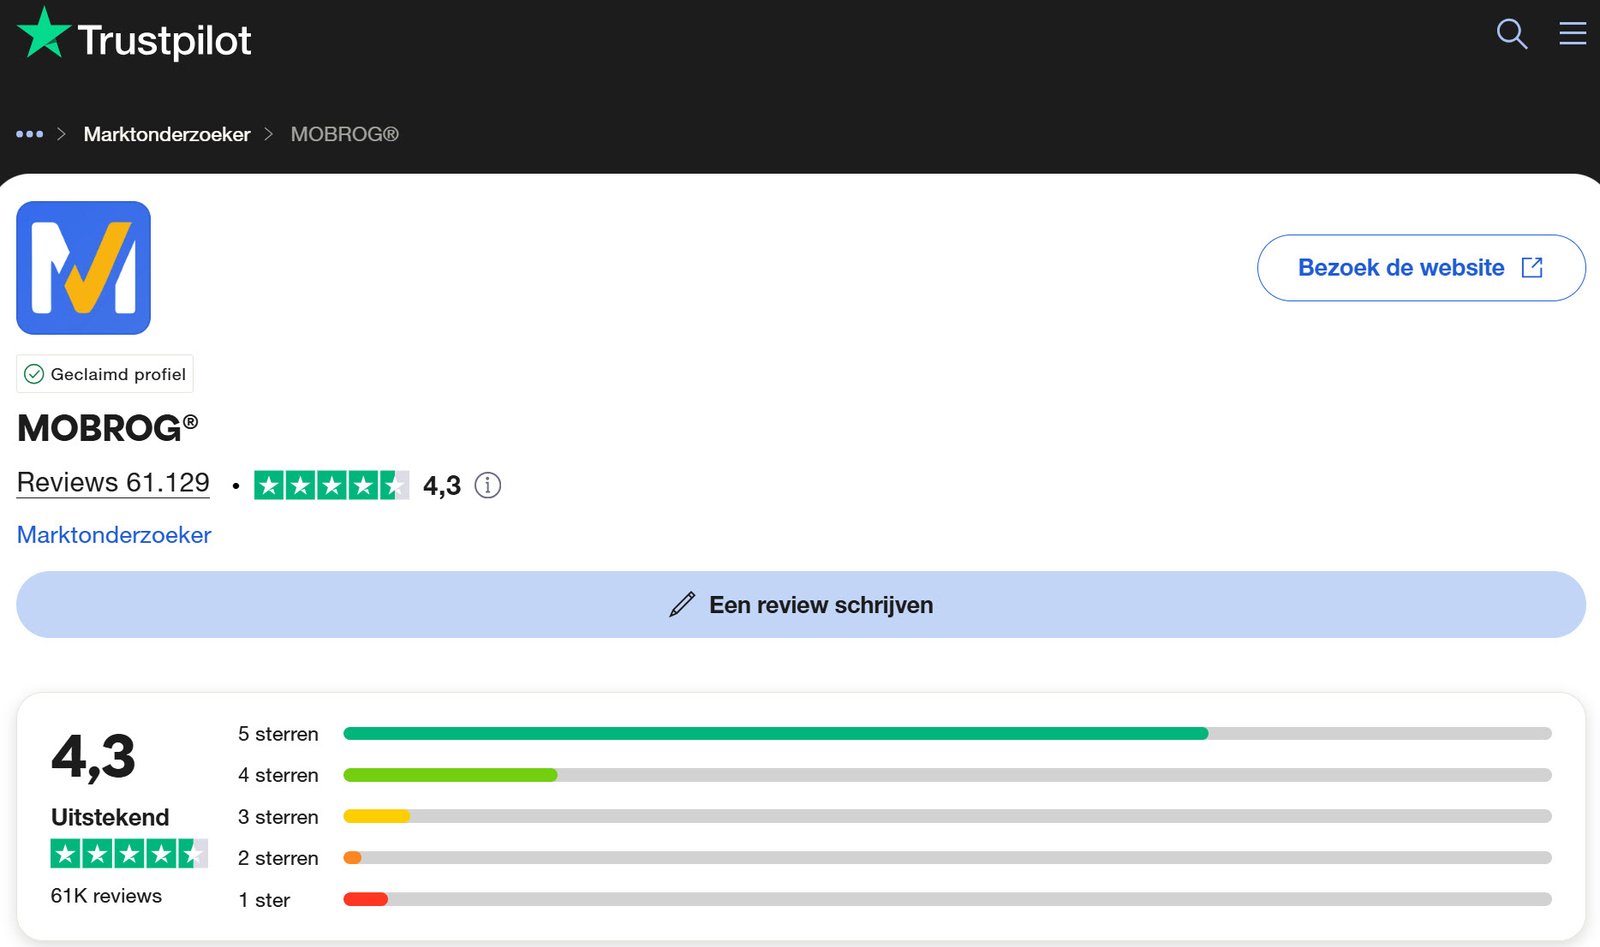1600x947 pixels.
Task: Click the breadcrumb chevron after Marktonderzoeker
Action: tap(268, 133)
